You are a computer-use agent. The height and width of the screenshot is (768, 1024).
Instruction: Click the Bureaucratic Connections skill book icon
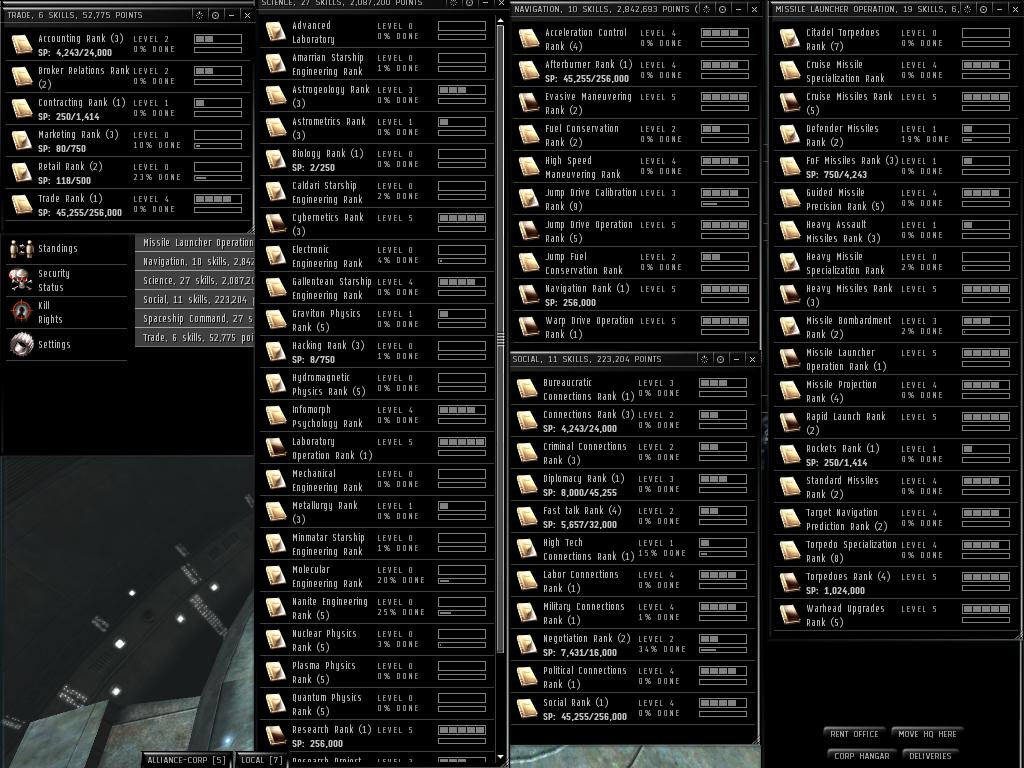[526, 389]
